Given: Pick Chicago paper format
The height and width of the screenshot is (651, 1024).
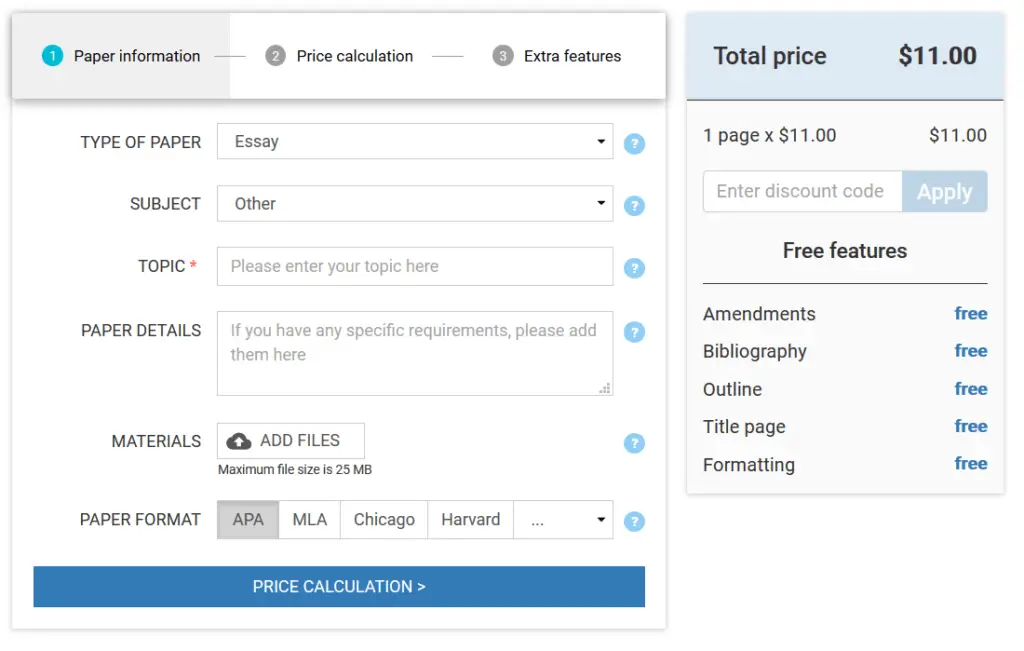Looking at the screenshot, I should 384,520.
